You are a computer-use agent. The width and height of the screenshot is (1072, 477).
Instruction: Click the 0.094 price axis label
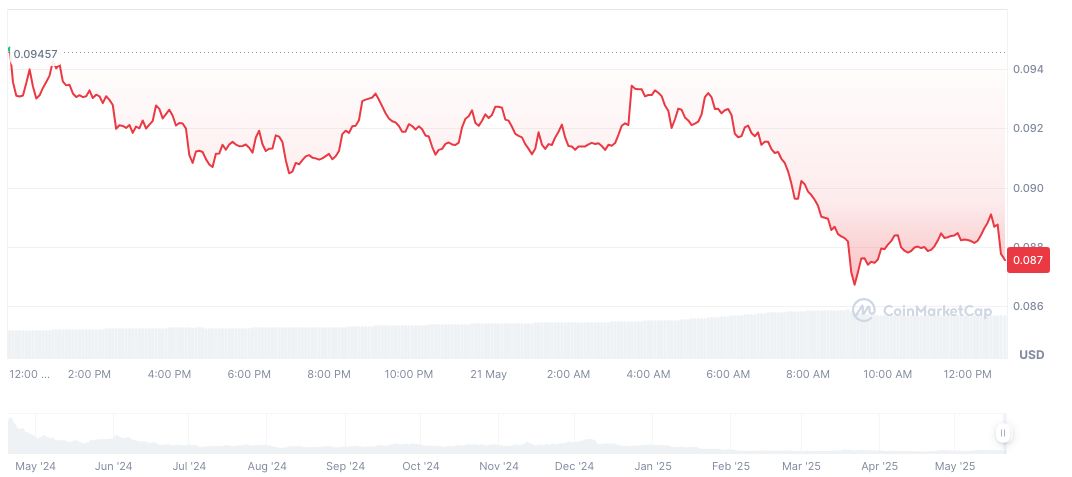[x=1030, y=69]
